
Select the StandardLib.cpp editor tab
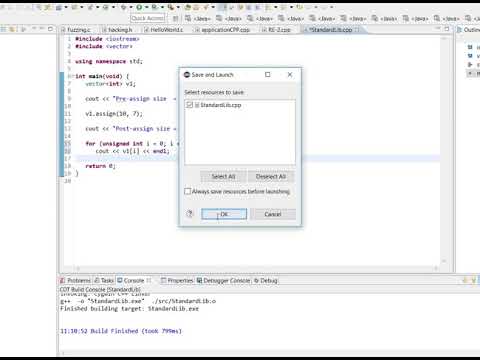[331, 30]
